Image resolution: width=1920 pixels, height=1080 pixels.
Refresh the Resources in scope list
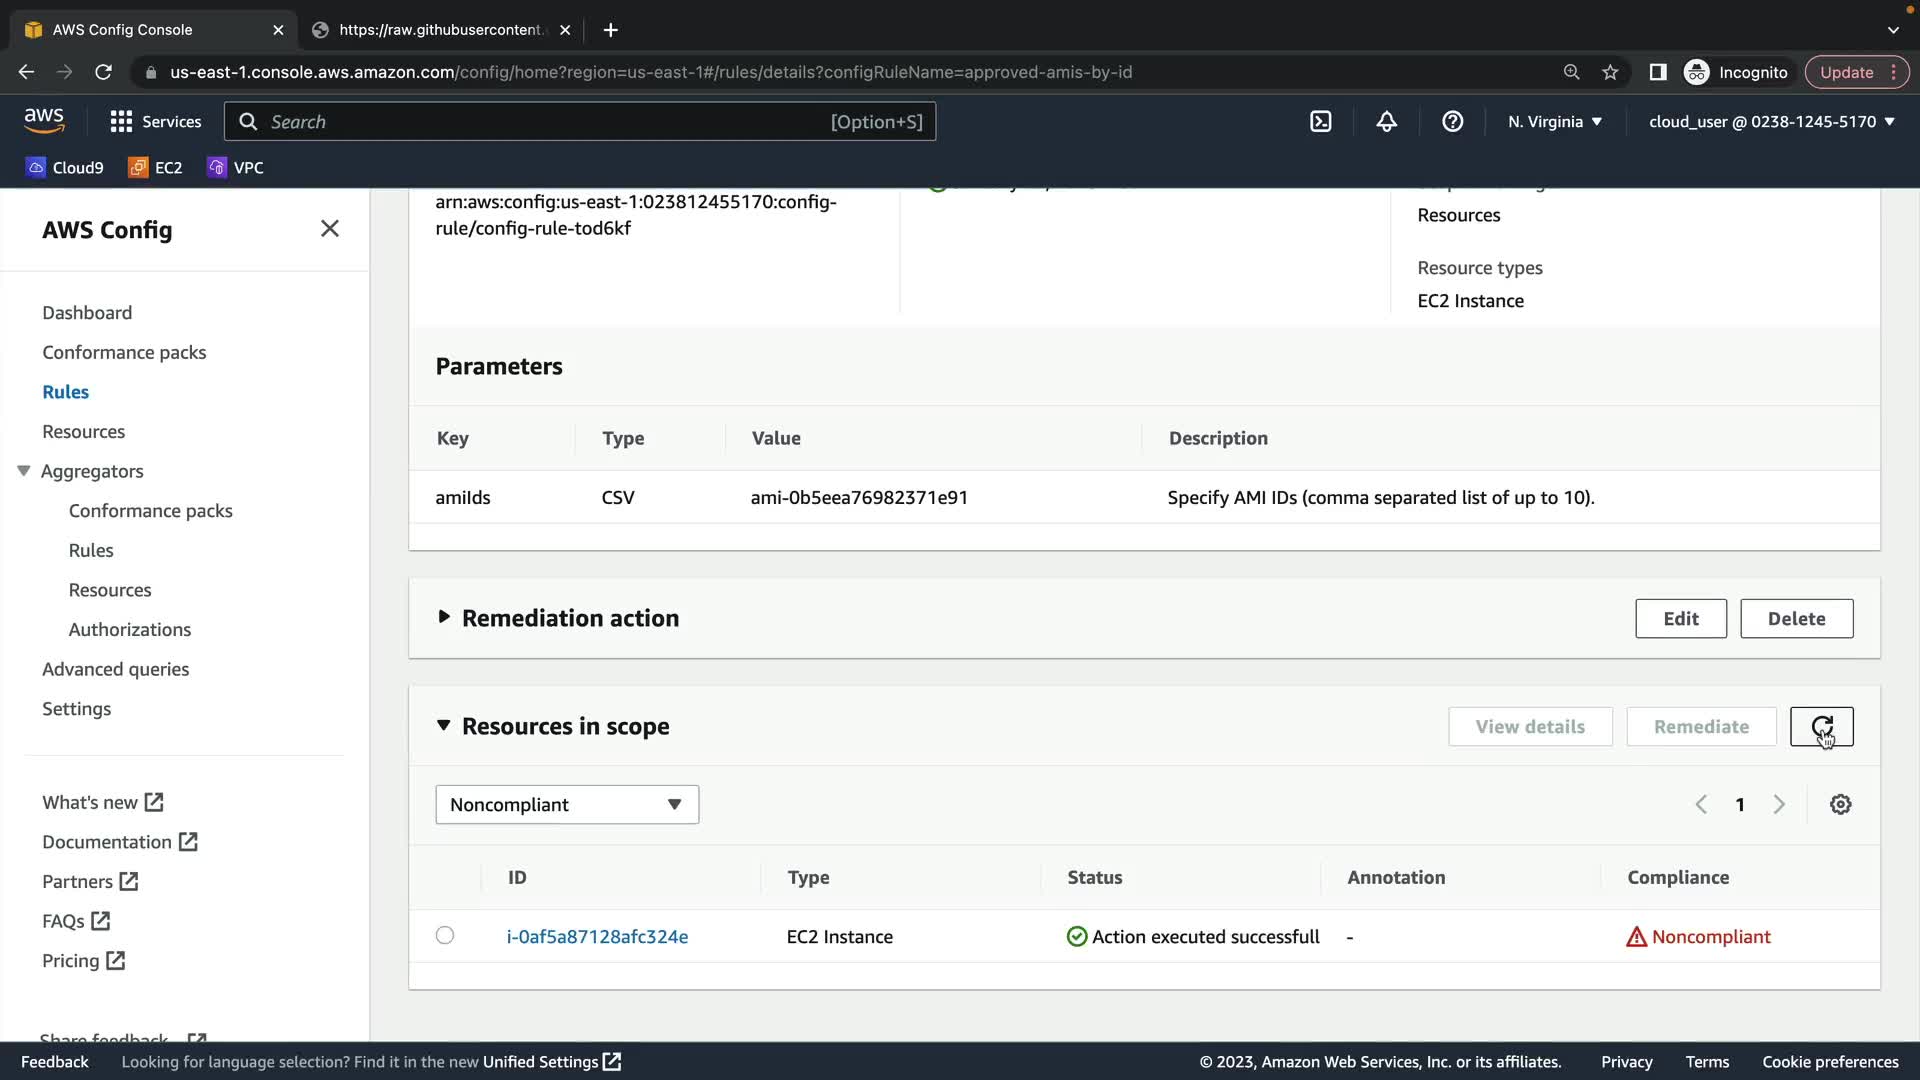click(x=1821, y=727)
